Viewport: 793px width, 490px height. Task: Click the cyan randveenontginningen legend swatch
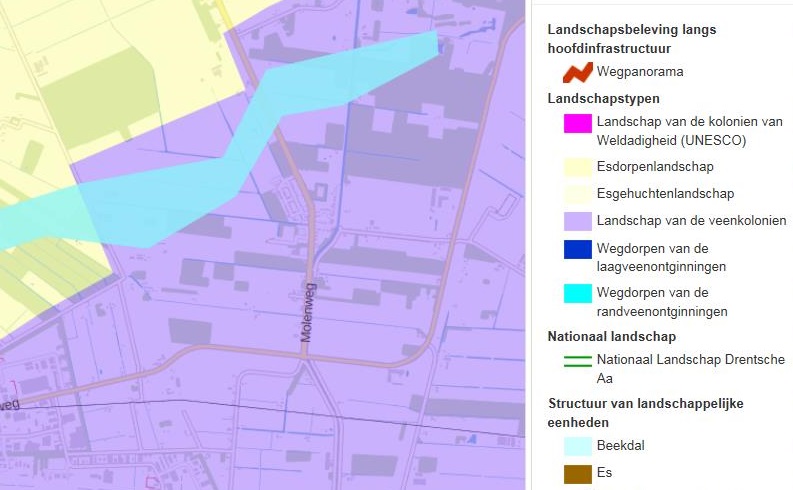pyautogui.click(x=578, y=293)
